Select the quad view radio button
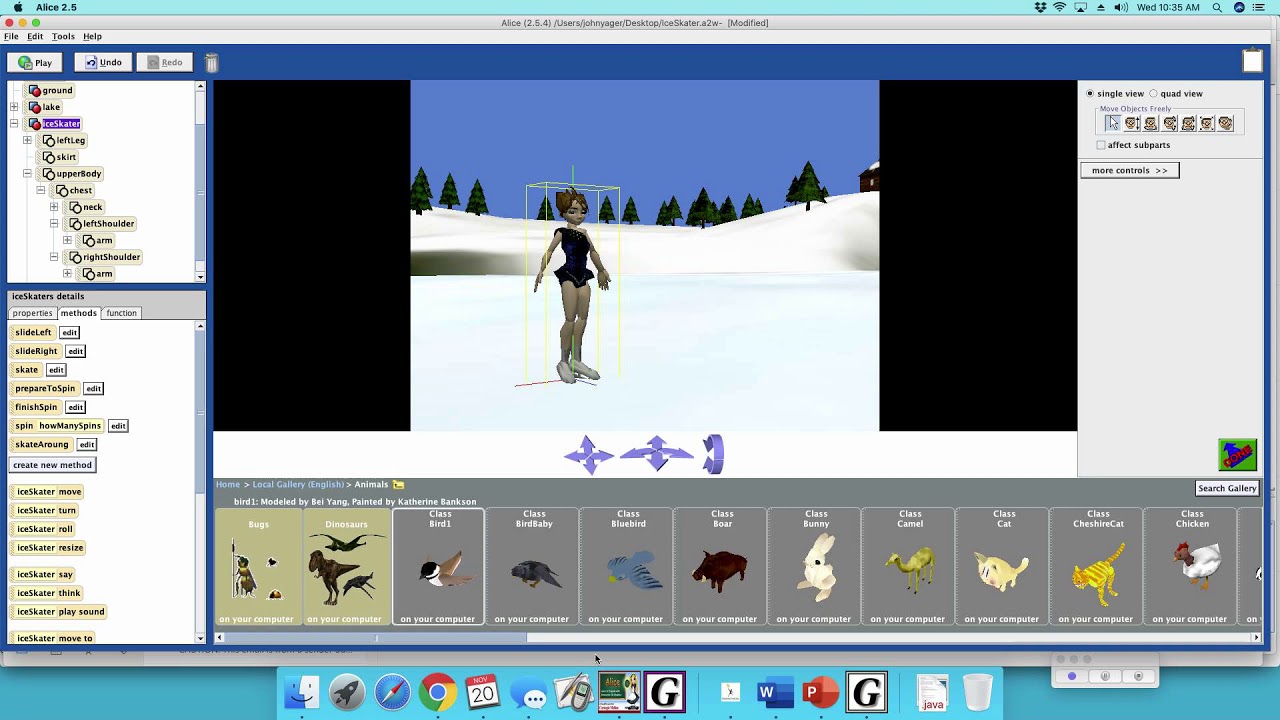Screen dimensions: 1280x720 click(x=1153, y=94)
